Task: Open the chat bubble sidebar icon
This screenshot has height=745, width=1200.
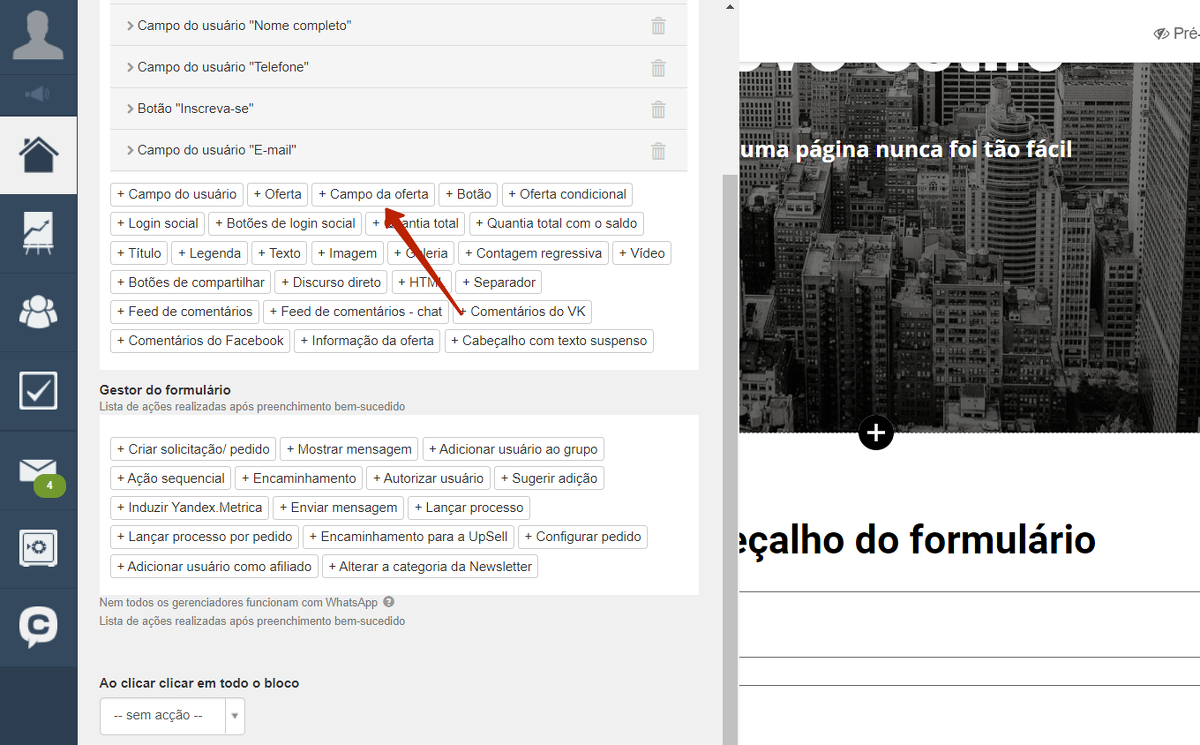Action: click(x=38, y=627)
